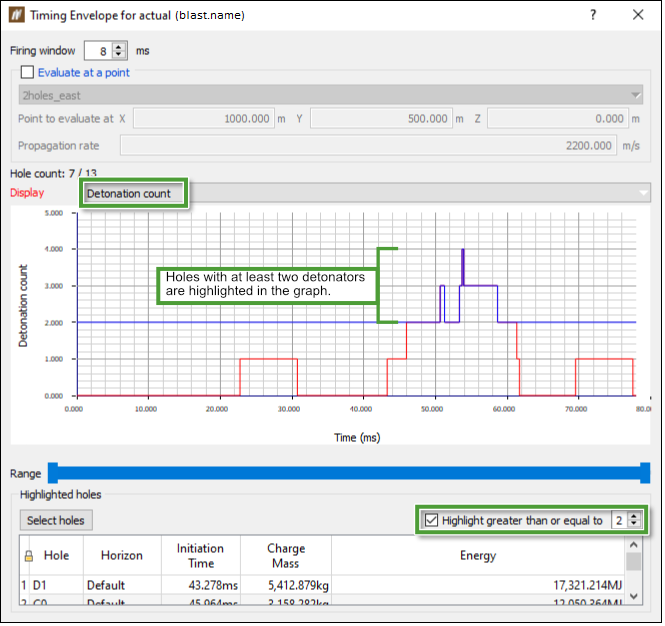Sort by the Hole column header
The width and height of the screenshot is (665, 626).
click(x=56, y=555)
